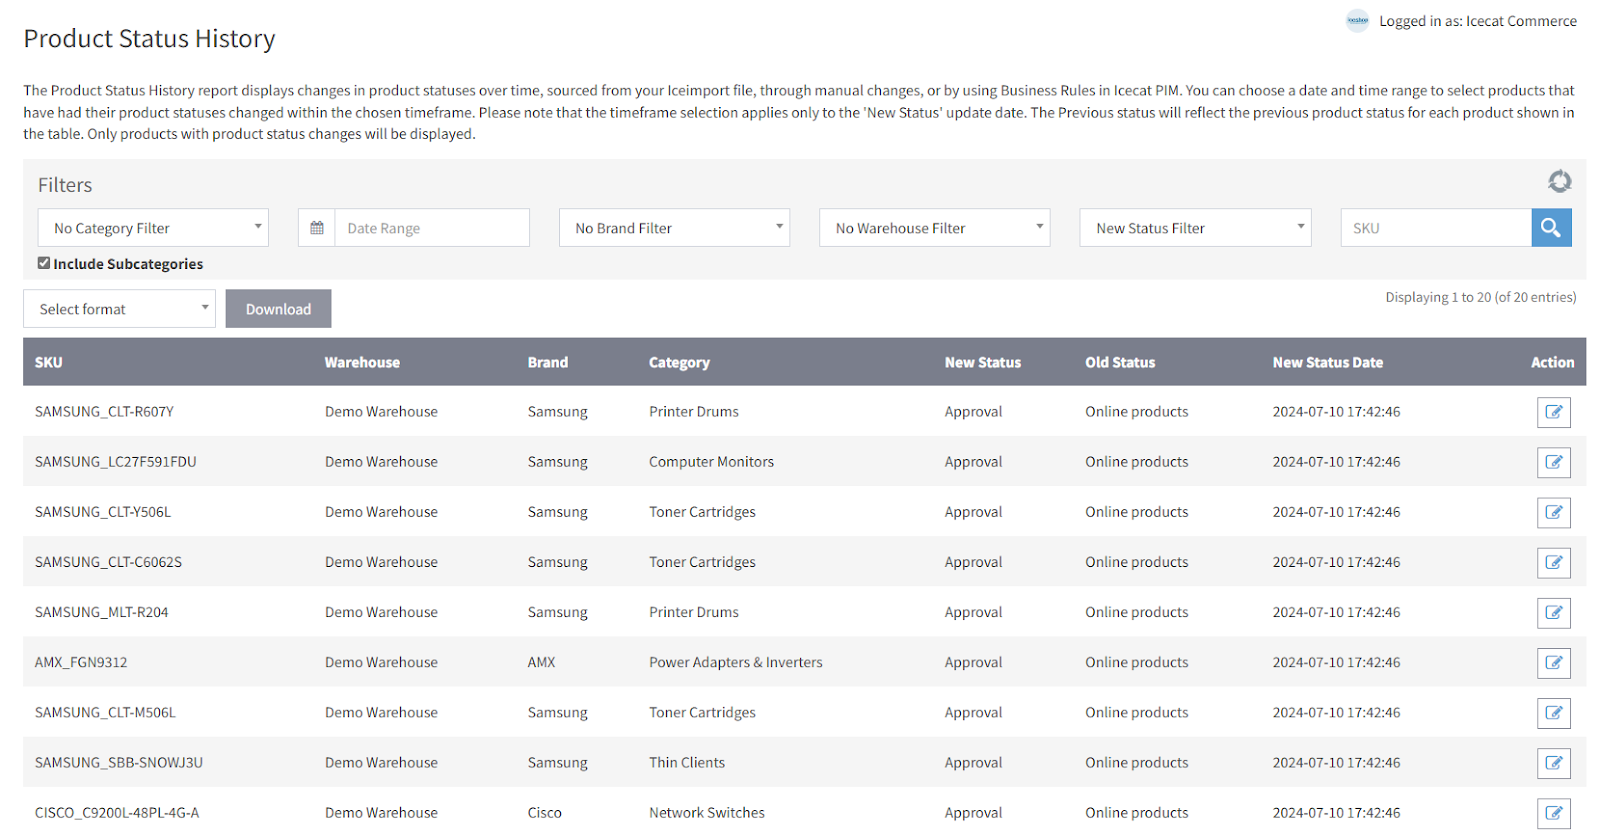Click the refresh filters icon

1559,181
